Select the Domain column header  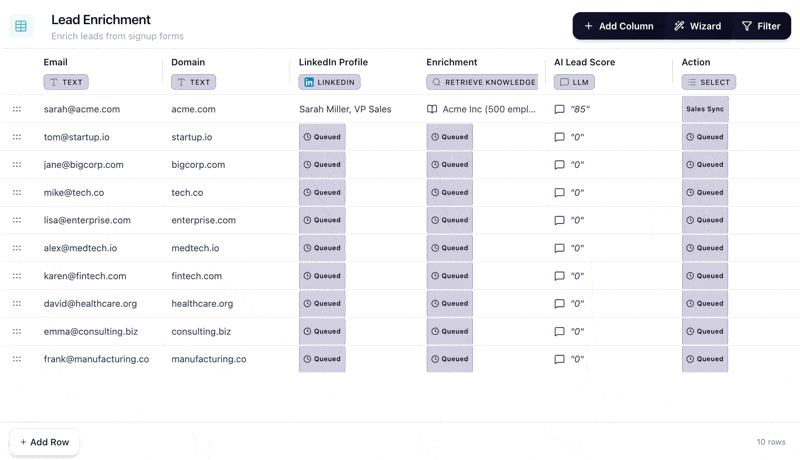[x=188, y=62]
